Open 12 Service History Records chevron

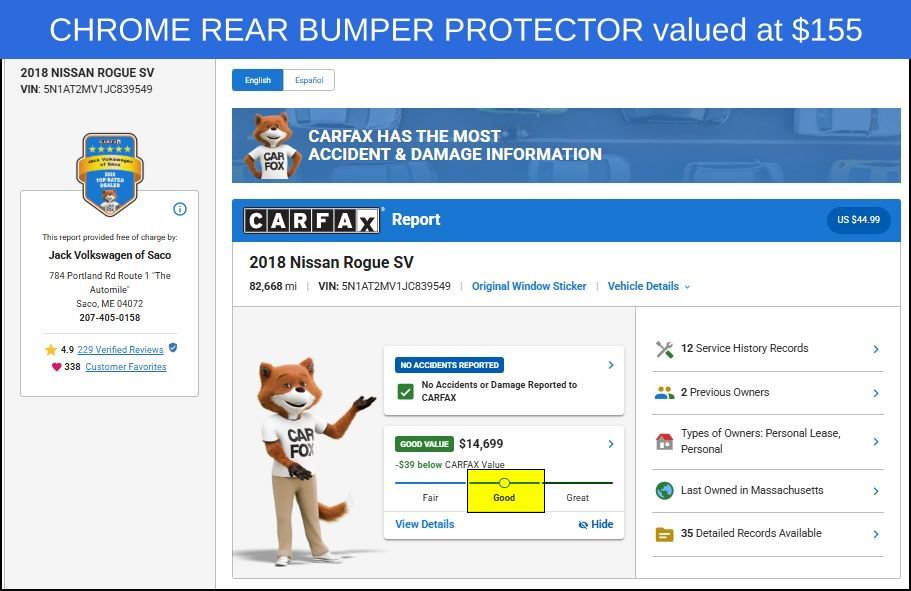click(x=876, y=349)
